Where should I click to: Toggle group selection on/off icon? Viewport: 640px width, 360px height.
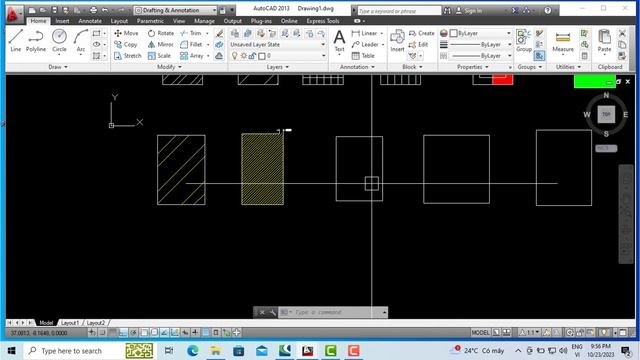[539, 56]
